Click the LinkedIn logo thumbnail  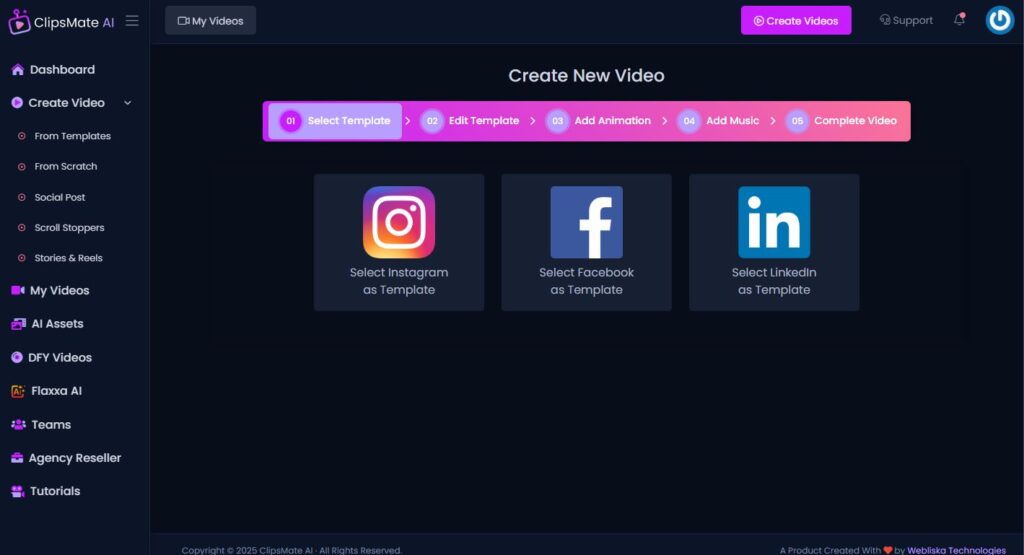774,222
